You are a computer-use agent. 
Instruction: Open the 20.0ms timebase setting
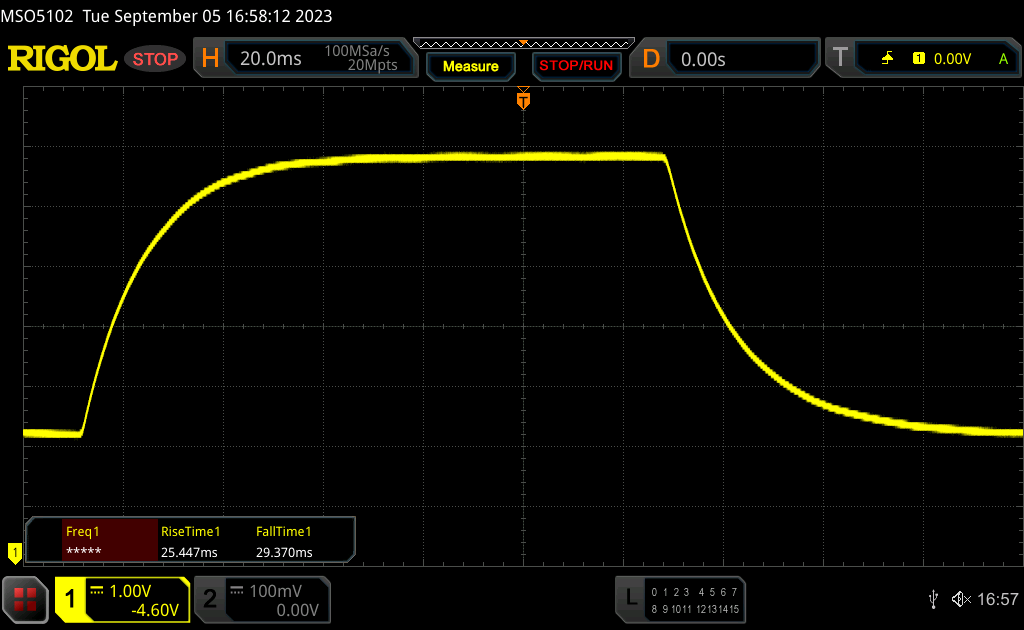tap(271, 59)
